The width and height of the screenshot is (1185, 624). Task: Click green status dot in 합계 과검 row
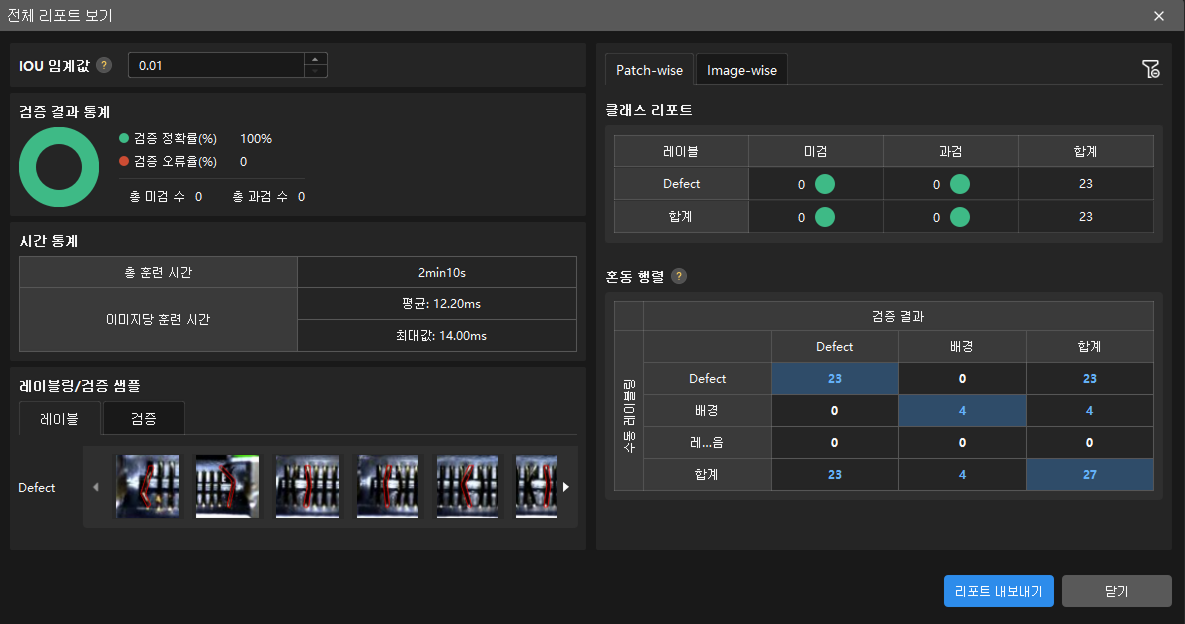tap(960, 217)
